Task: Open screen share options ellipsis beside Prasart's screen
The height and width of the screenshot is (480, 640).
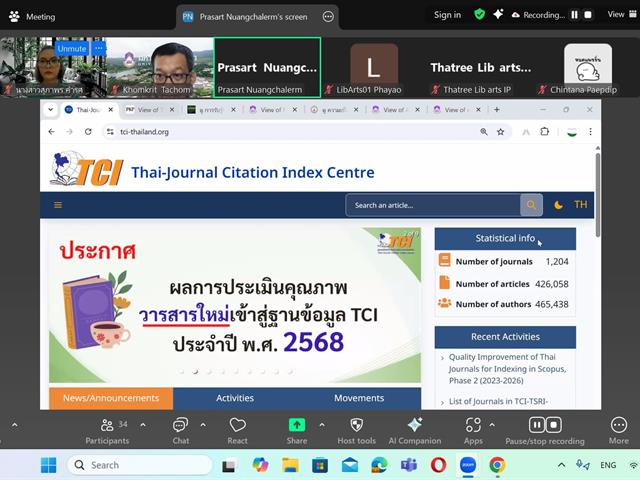Action: pyautogui.click(x=328, y=17)
